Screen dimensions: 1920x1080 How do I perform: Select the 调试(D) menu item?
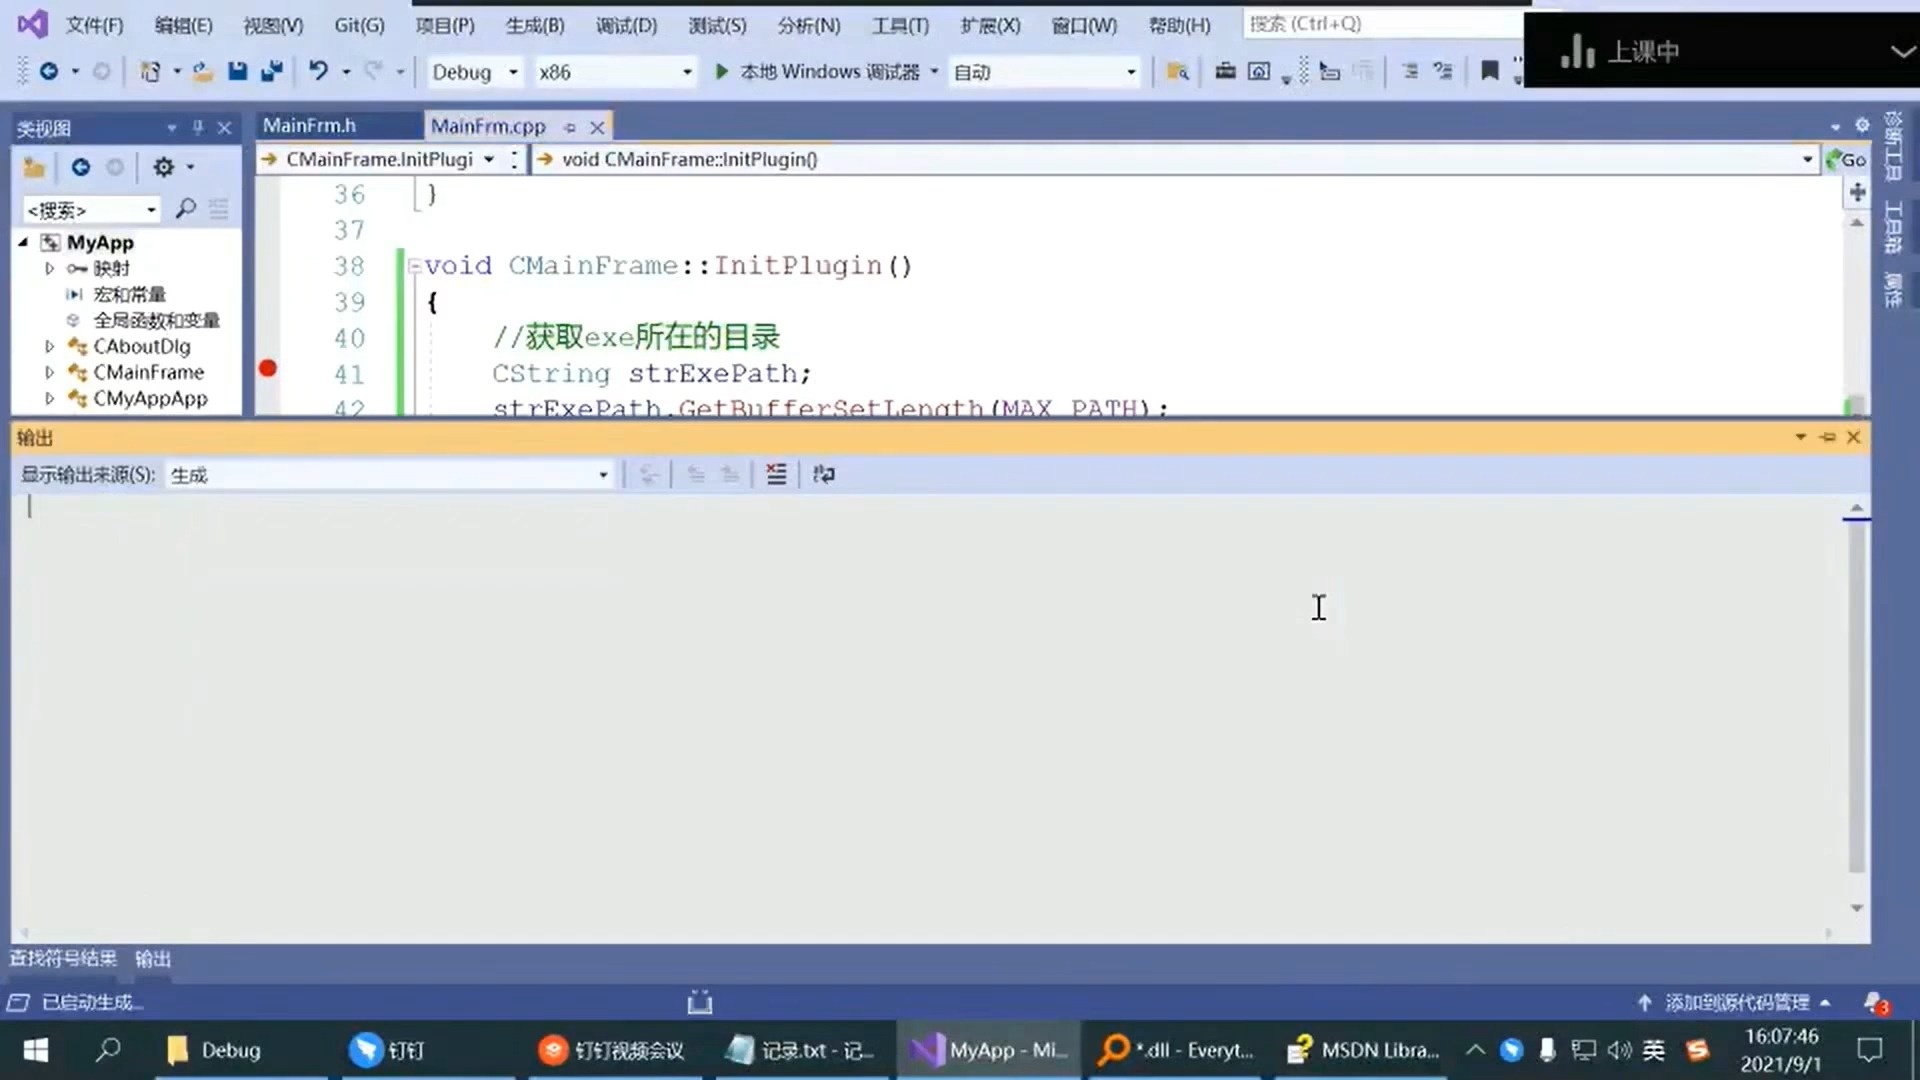[625, 24]
